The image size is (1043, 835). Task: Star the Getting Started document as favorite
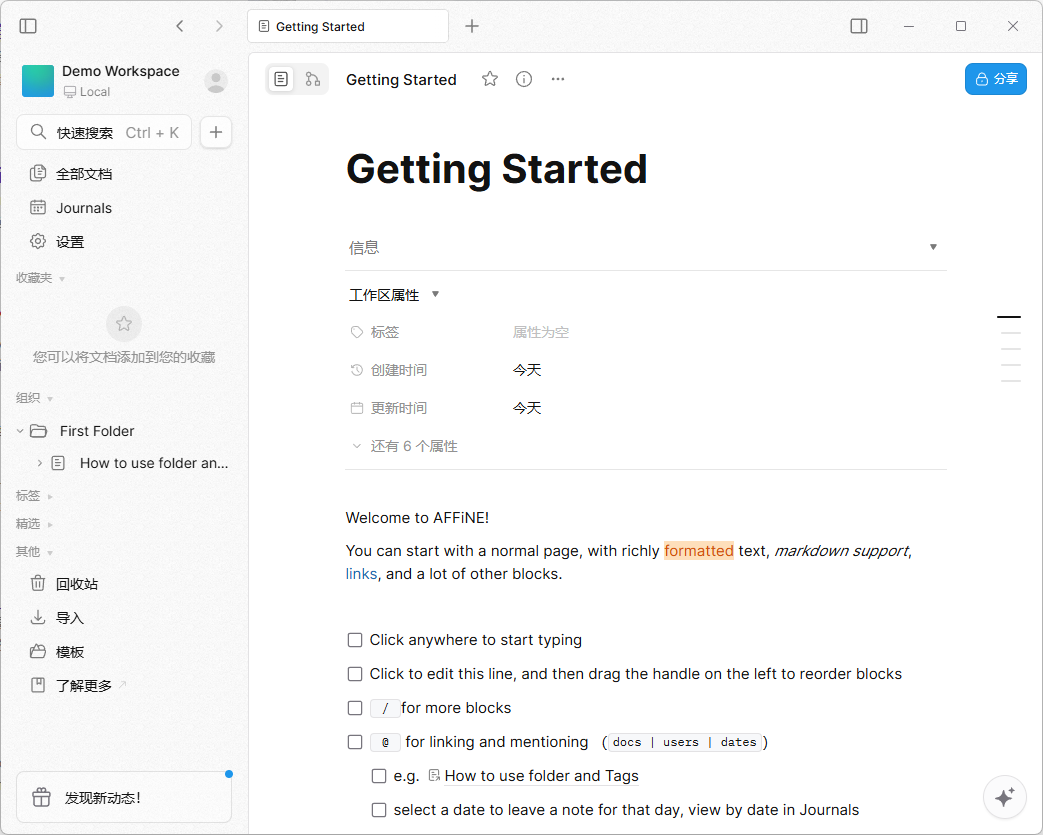(x=490, y=79)
